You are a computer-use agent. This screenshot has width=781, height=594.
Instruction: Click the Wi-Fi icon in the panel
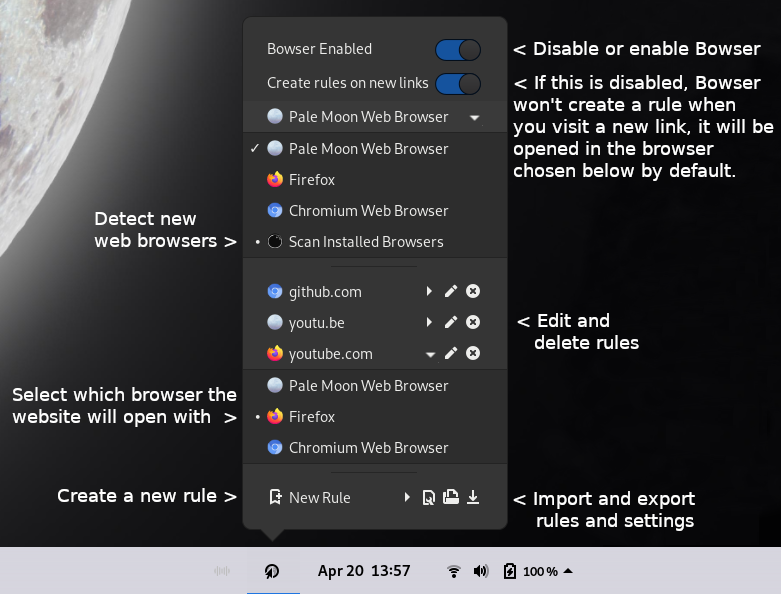pyautogui.click(x=453, y=571)
